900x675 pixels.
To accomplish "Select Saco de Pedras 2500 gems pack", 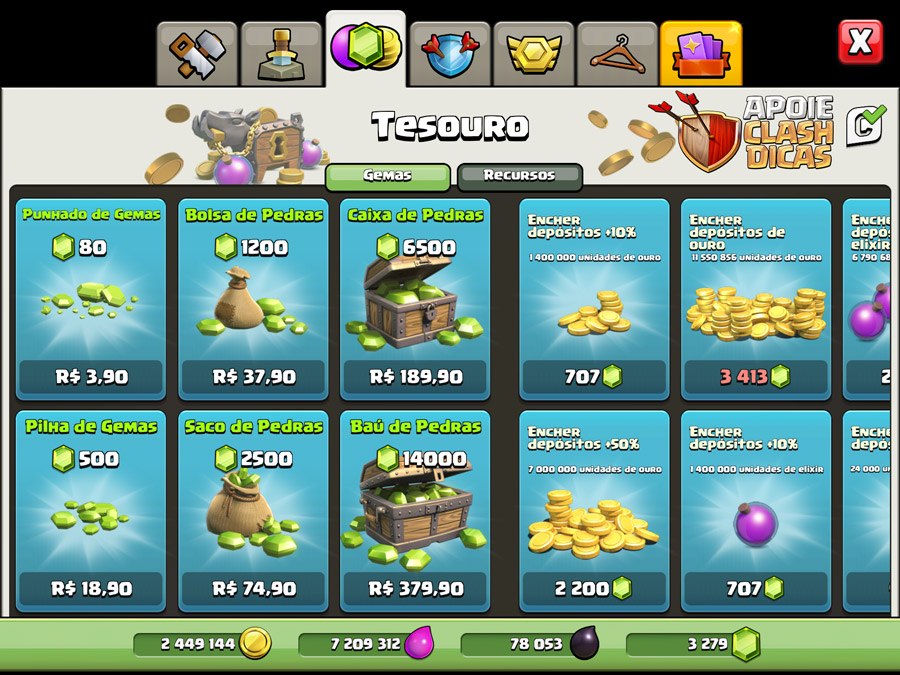I will point(253,511).
